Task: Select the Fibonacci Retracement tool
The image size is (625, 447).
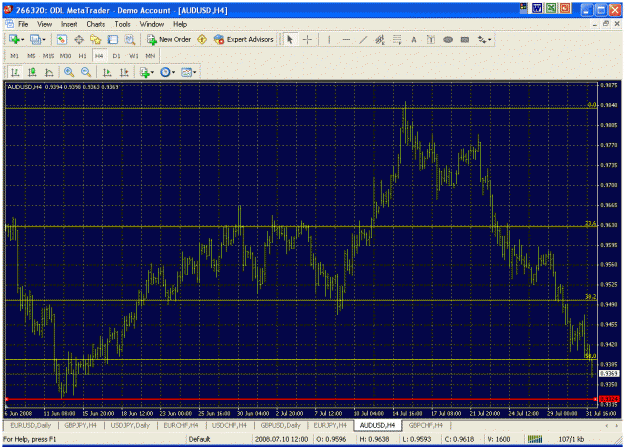Action: [x=397, y=39]
